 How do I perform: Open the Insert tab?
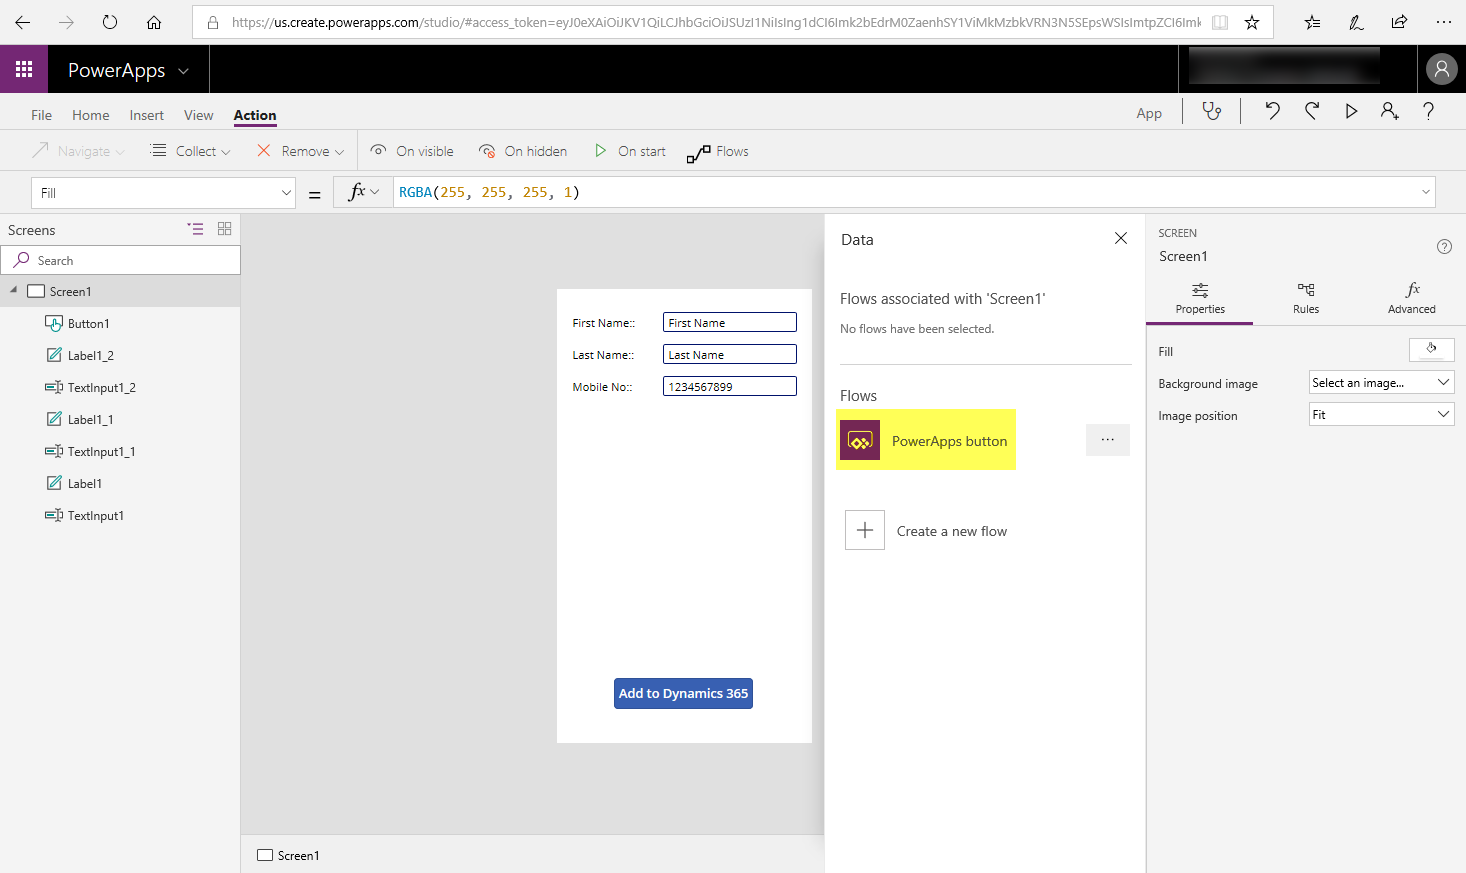pyautogui.click(x=147, y=115)
